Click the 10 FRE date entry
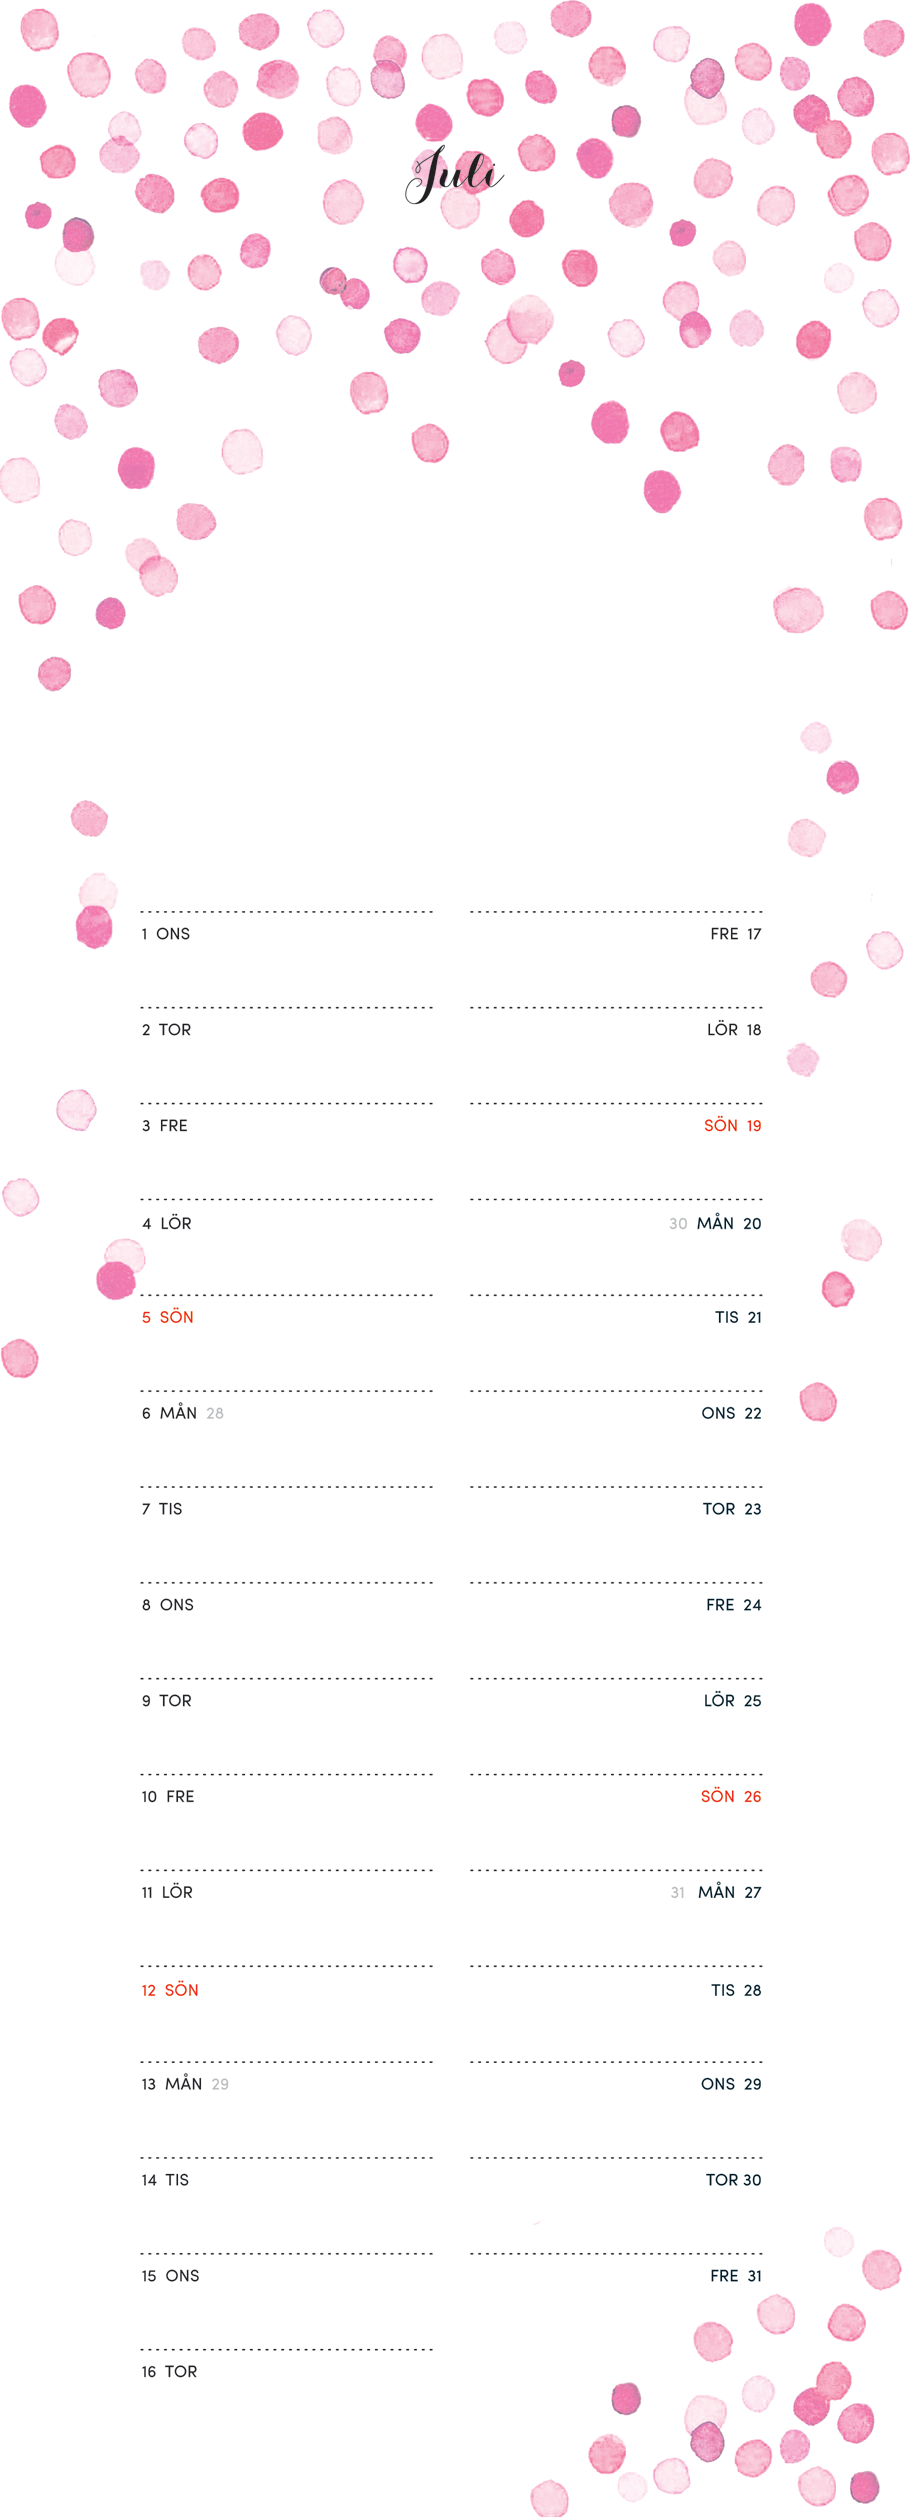 [168, 1796]
